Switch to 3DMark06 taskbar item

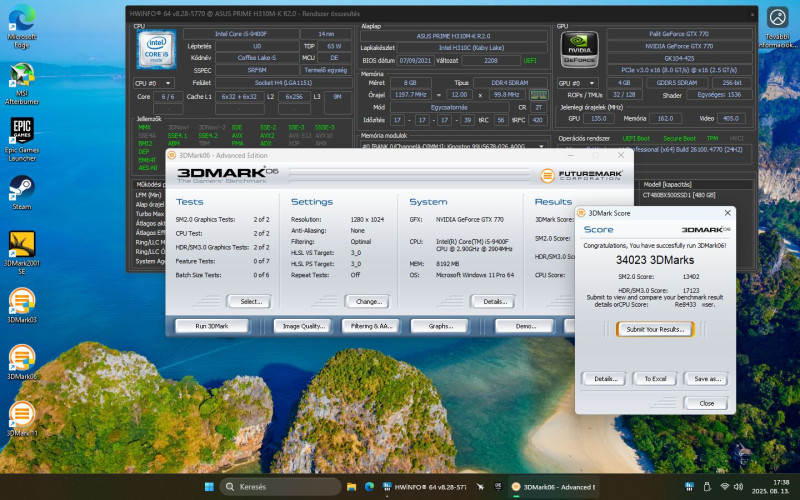[x=554, y=487]
